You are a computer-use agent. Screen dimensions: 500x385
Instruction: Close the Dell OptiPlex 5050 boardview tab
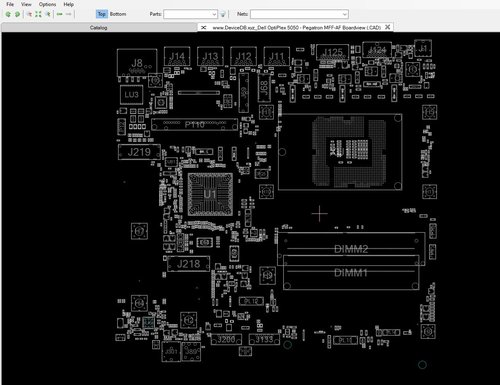tap(388, 27)
